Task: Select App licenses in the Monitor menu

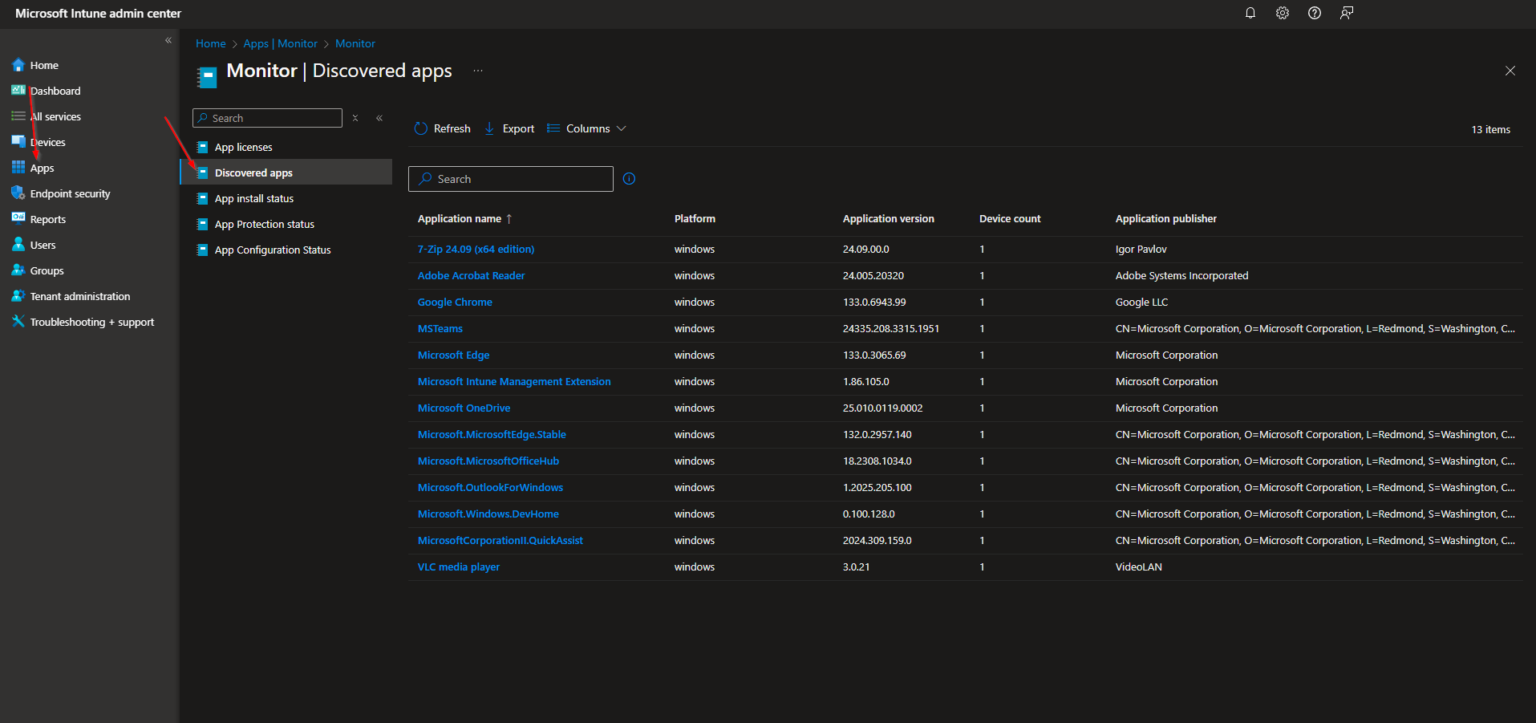Action: (243, 147)
